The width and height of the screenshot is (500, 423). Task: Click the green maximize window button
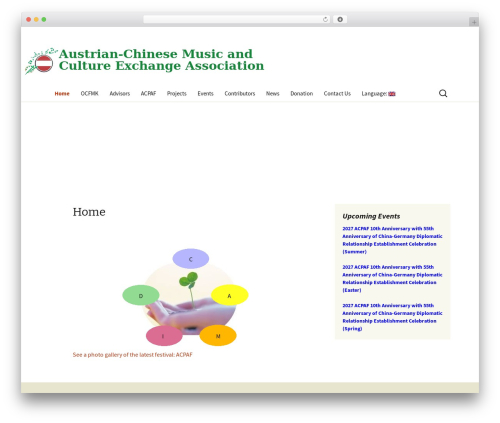coord(44,19)
